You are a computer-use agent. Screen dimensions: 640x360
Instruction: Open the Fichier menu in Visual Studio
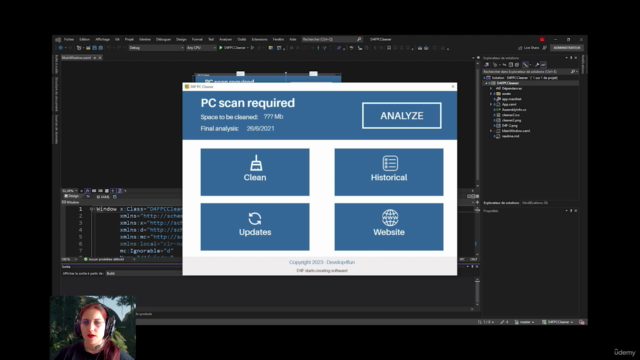(x=69, y=40)
